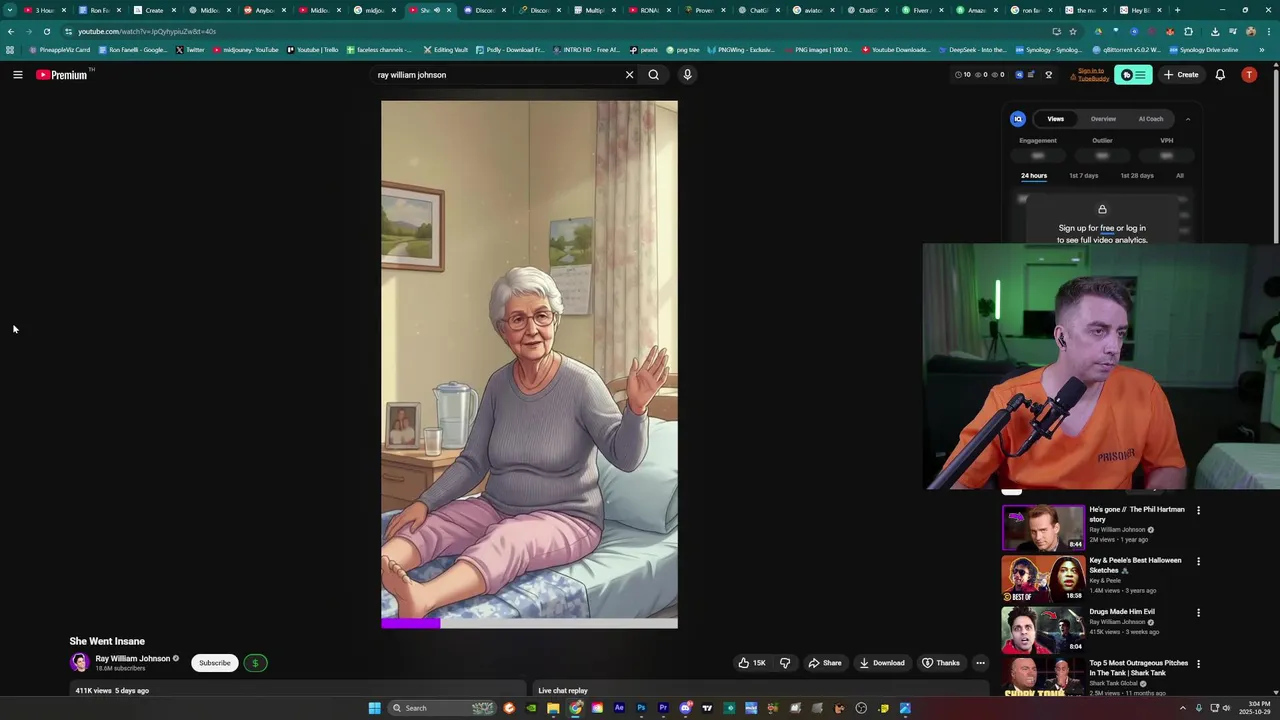Viewport: 1280px width, 720px height.
Task: Open the account avatar menu
Action: click(1249, 75)
